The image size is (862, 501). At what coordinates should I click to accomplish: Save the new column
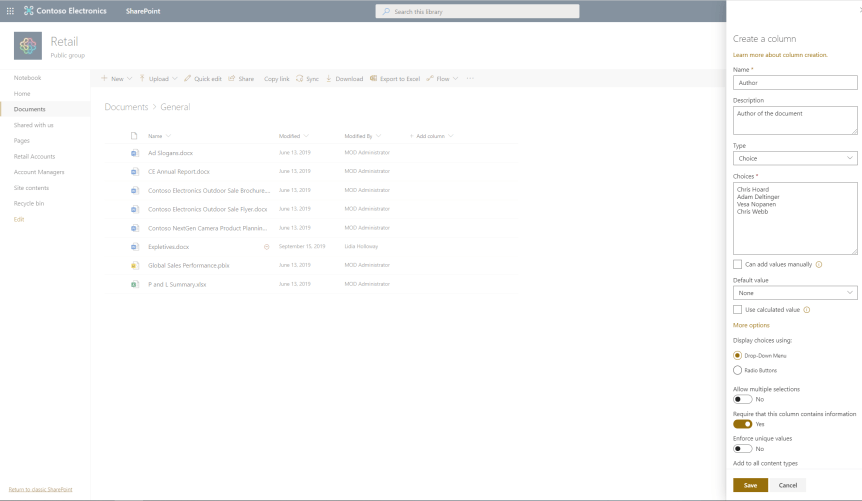coord(750,485)
